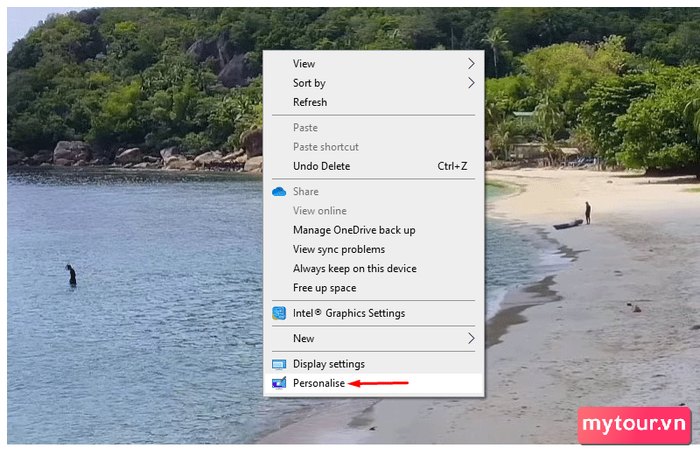Open Manage OneDrive back up

(x=354, y=230)
